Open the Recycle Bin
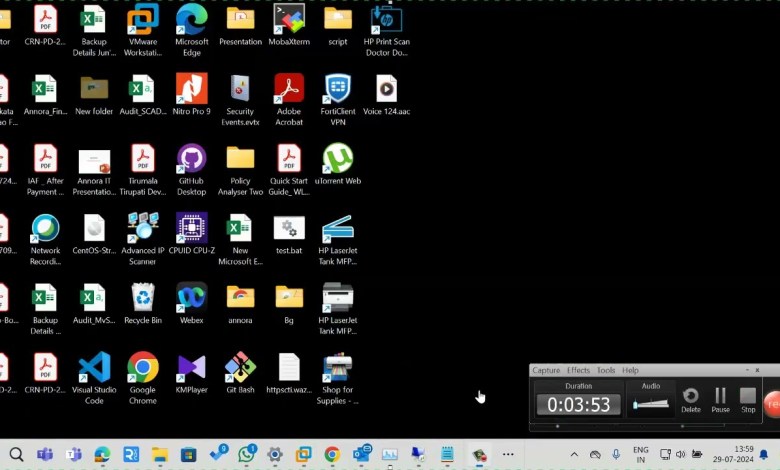Image resolution: width=780 pixels, height=470 pixels. (143, 303)
